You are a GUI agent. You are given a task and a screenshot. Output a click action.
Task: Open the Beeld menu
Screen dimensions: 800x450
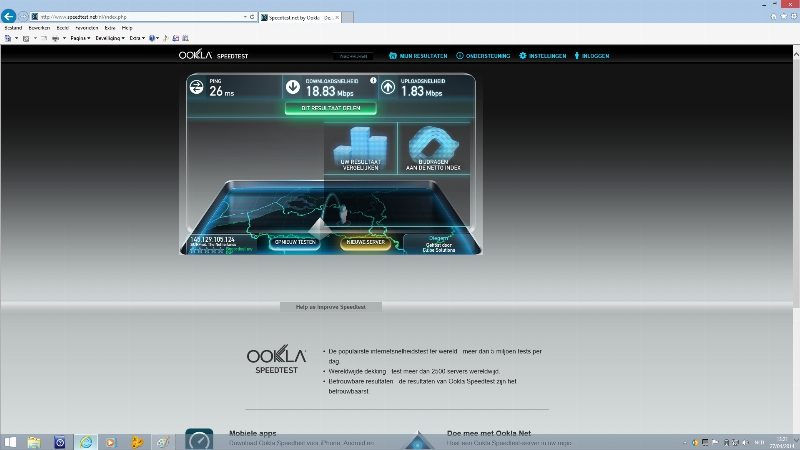click(62, 28)
